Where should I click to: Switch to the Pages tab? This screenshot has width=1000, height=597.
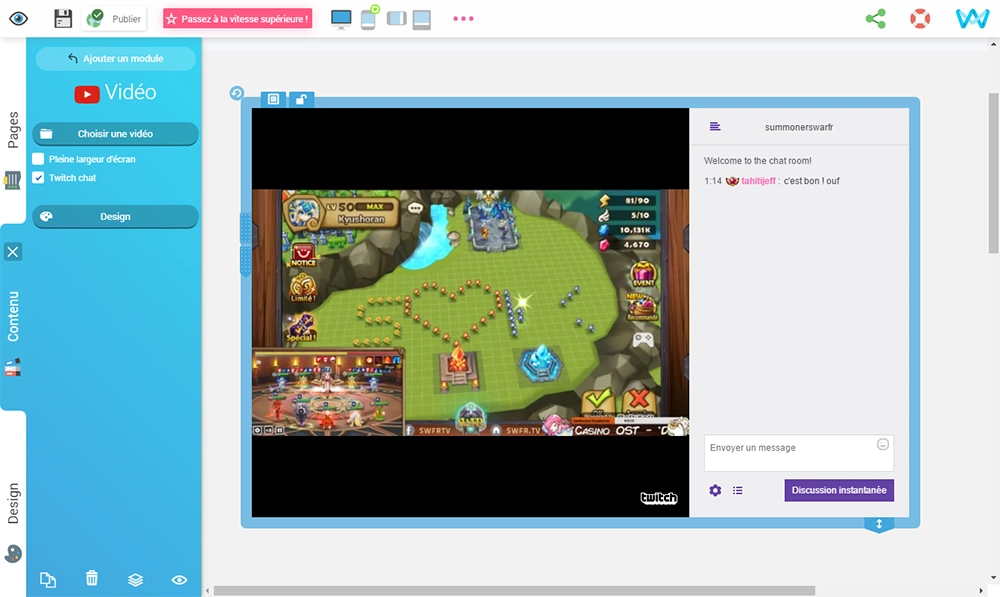[13, 130]
